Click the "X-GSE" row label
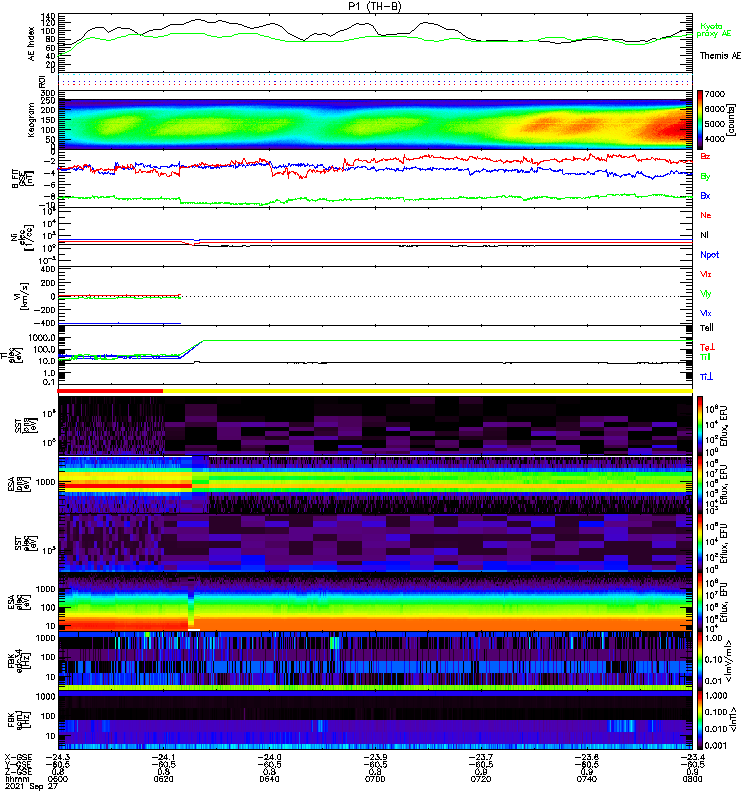 point(18,757)
